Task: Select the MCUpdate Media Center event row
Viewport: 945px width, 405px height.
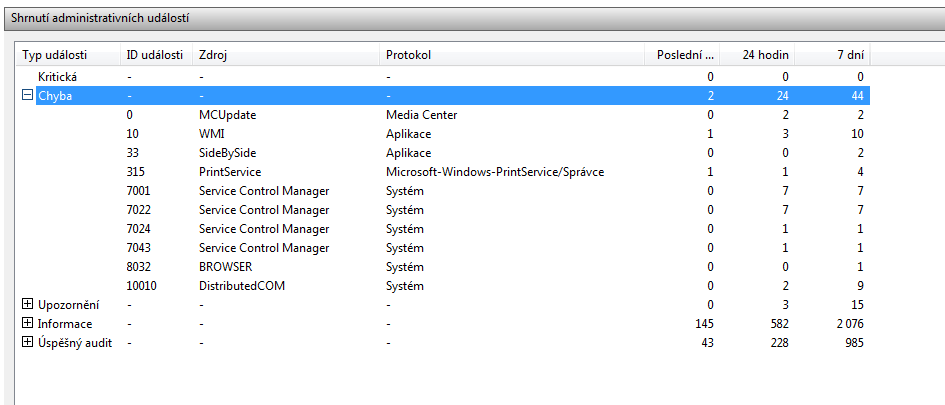Action: [x=228, y=115]
